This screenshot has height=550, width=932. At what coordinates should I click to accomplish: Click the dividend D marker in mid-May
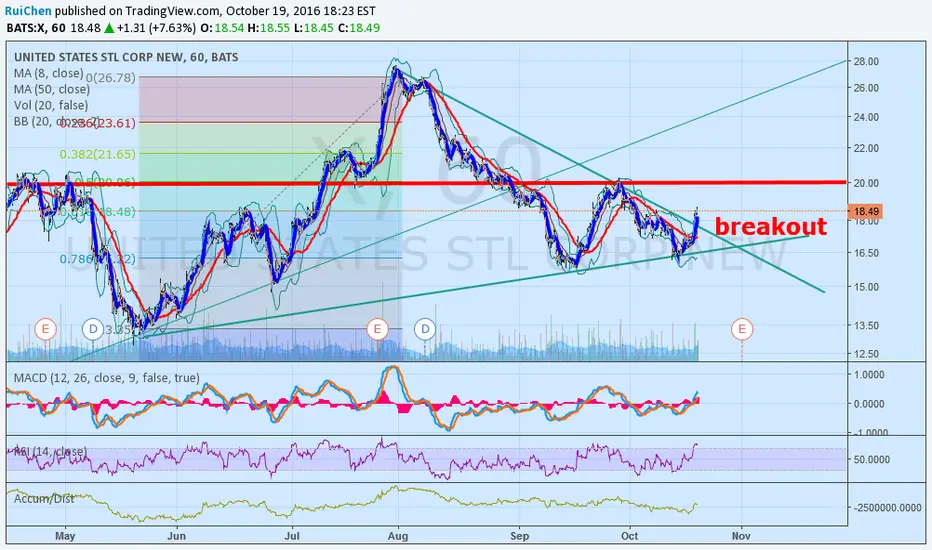click(93, 329)
